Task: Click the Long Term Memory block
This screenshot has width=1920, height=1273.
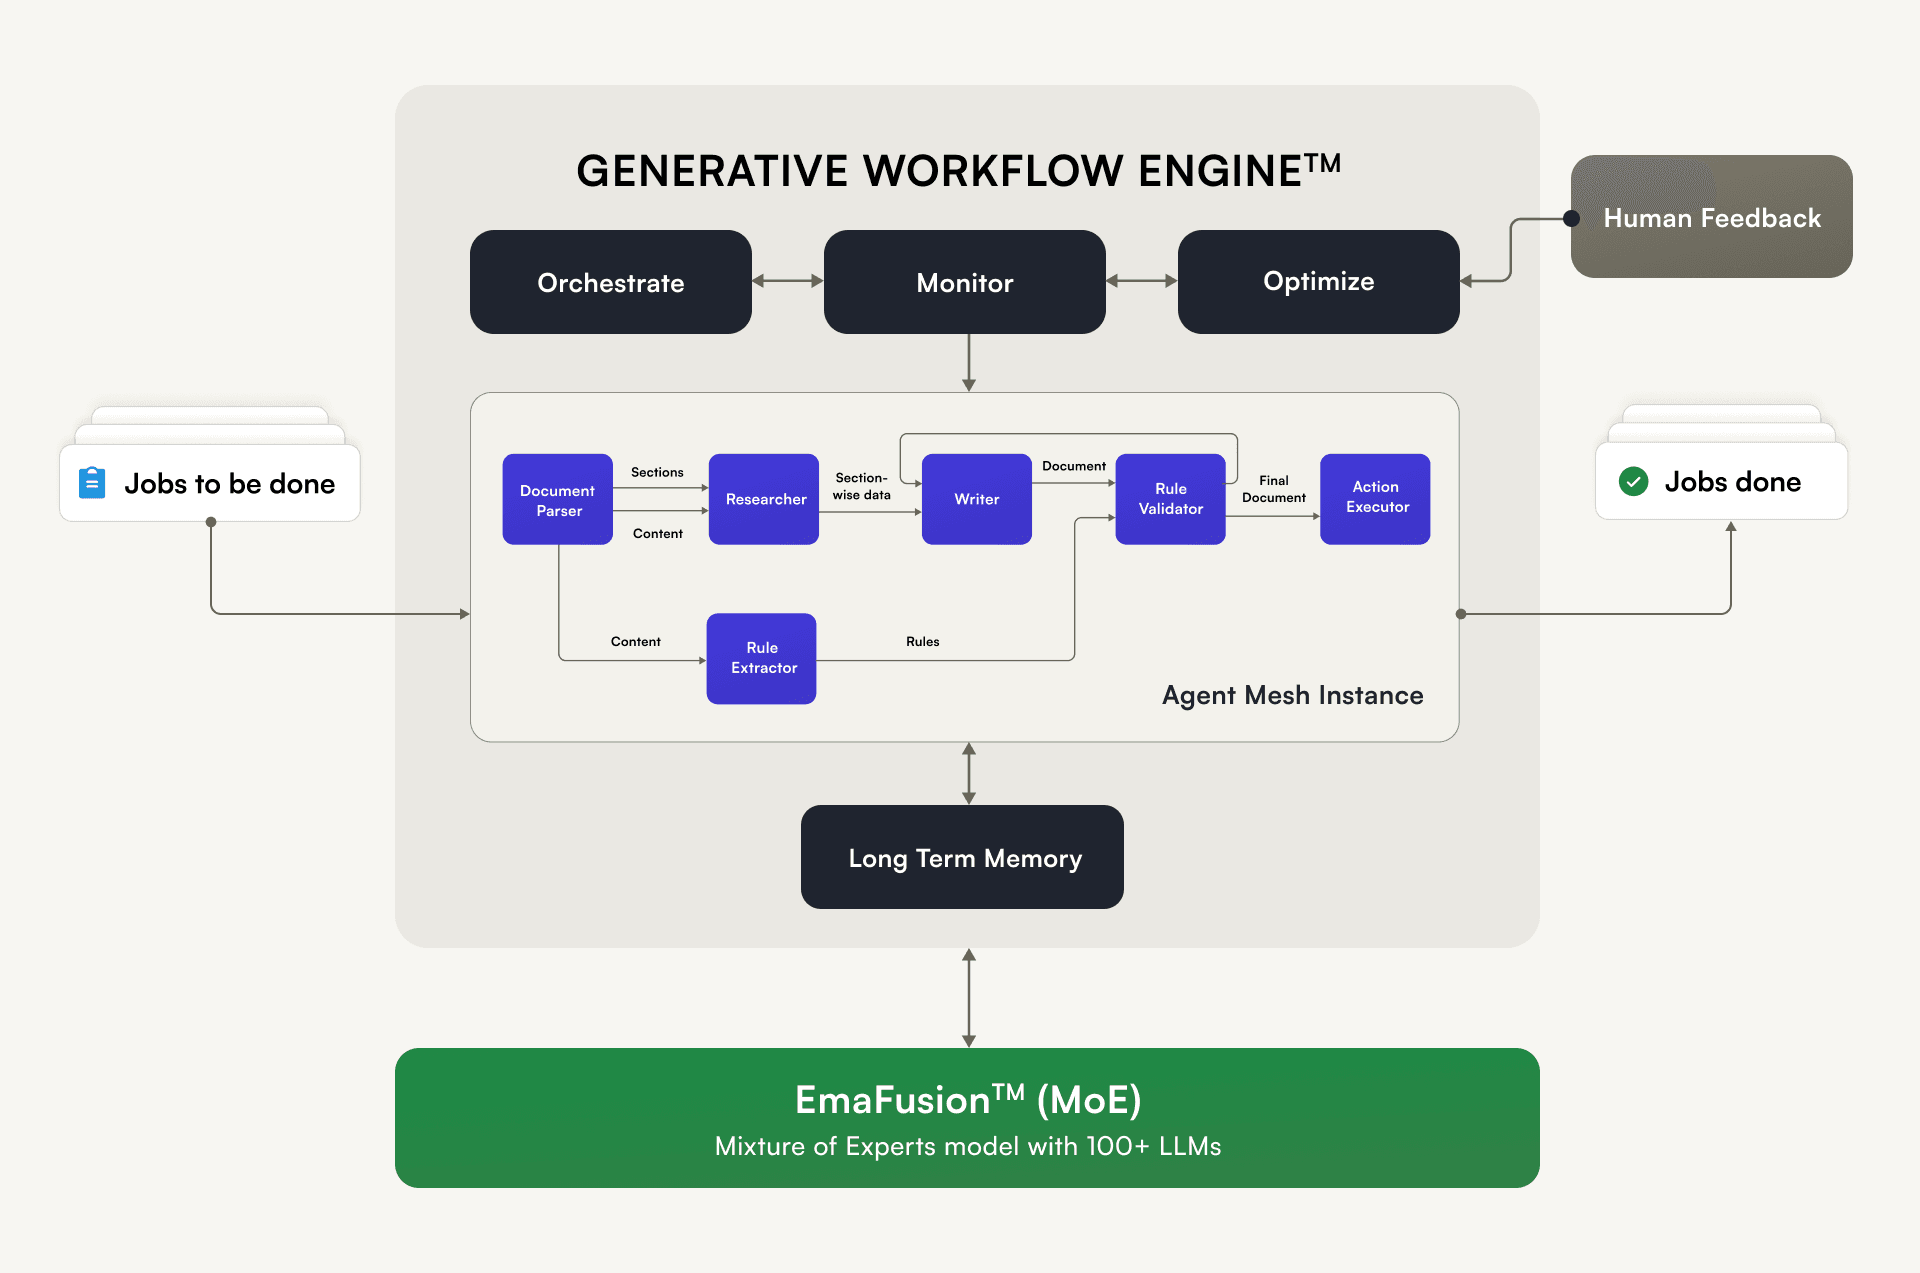Action: [962, 857]
